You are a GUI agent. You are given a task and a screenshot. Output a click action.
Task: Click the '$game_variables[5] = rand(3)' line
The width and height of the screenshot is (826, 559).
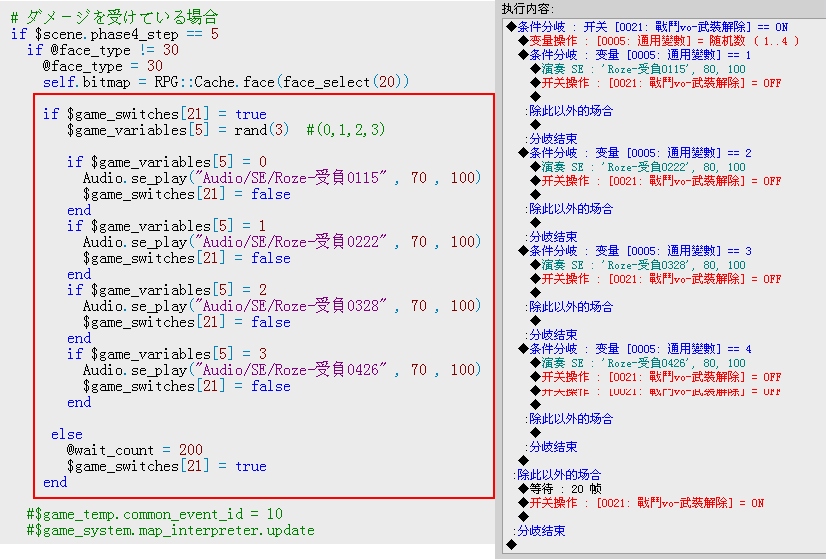226,130
